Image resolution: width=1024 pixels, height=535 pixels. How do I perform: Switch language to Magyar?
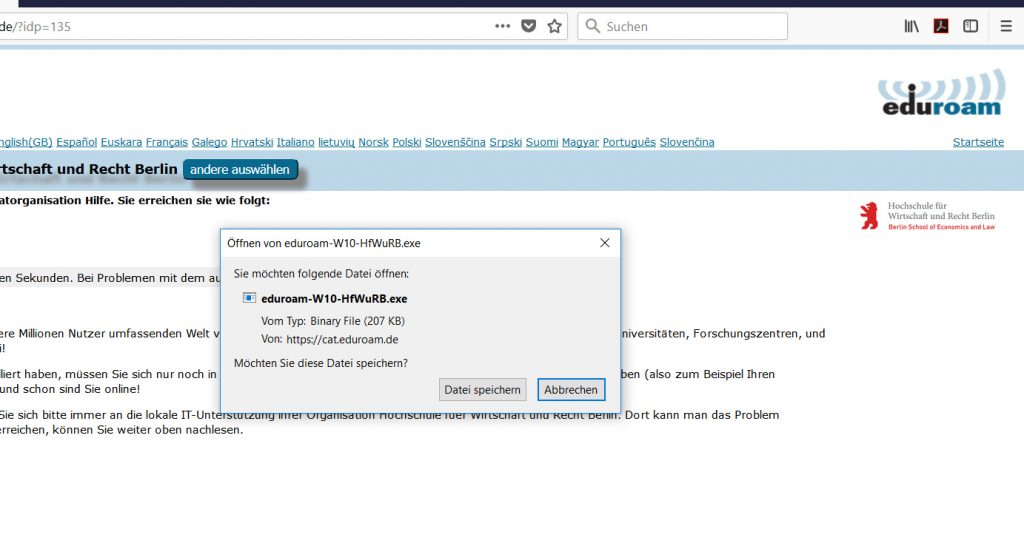[x=580, y=142]
